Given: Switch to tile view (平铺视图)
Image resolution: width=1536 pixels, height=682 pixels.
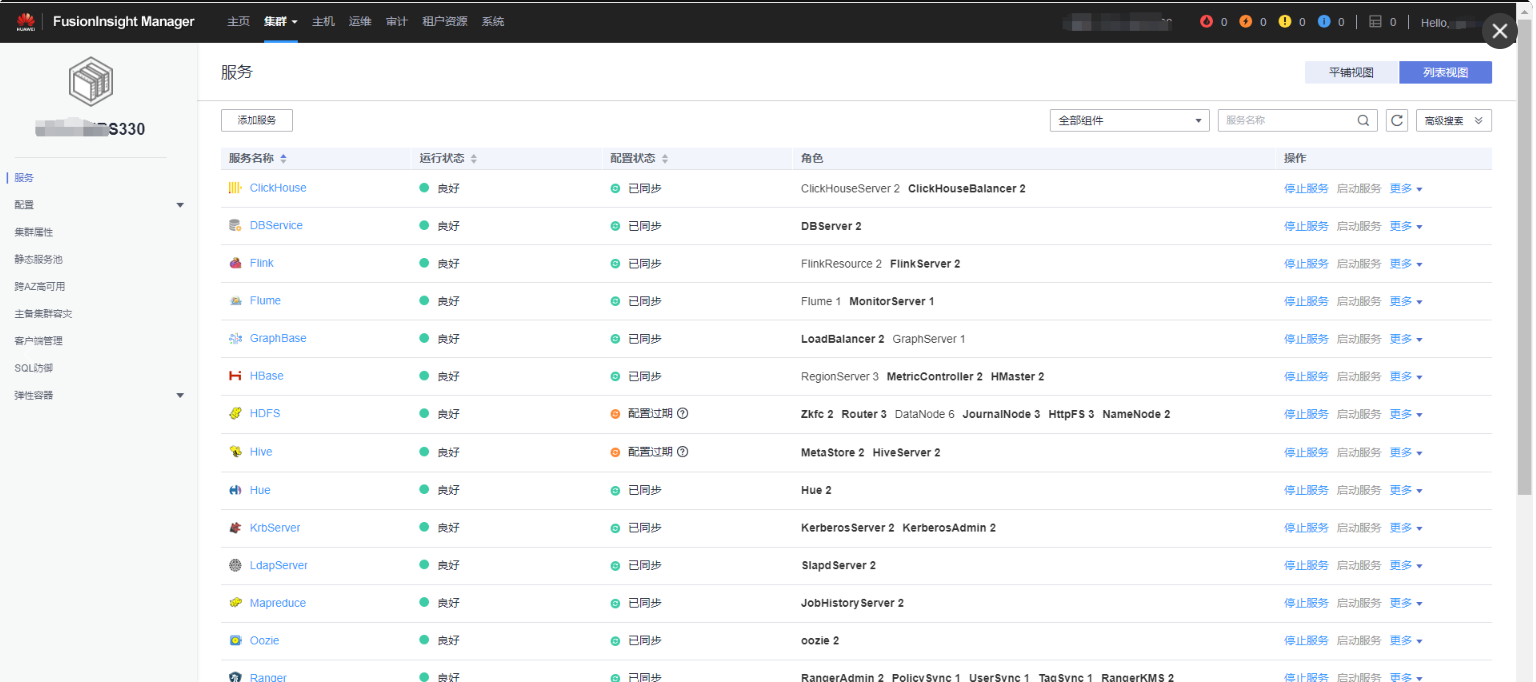Looking at the screenshot, I should [x=1351, y=72].
